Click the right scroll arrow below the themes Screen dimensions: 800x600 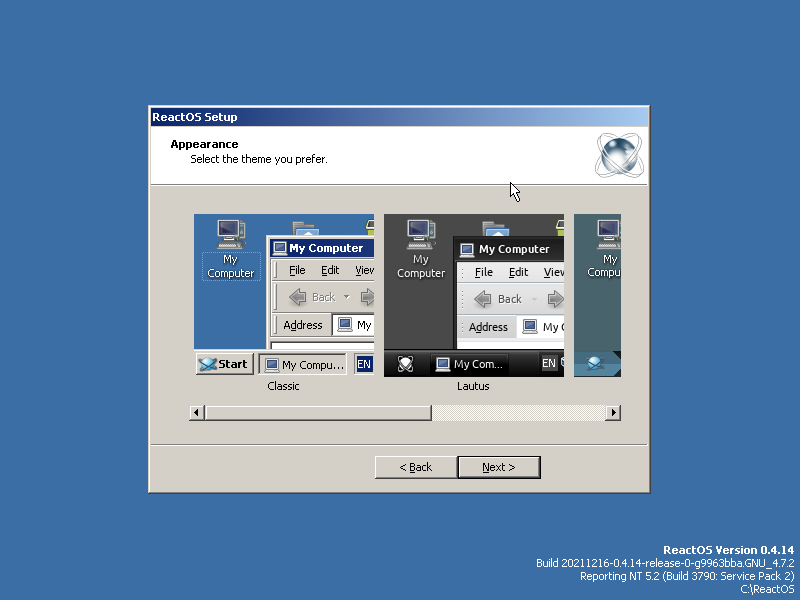pos(613,412)
